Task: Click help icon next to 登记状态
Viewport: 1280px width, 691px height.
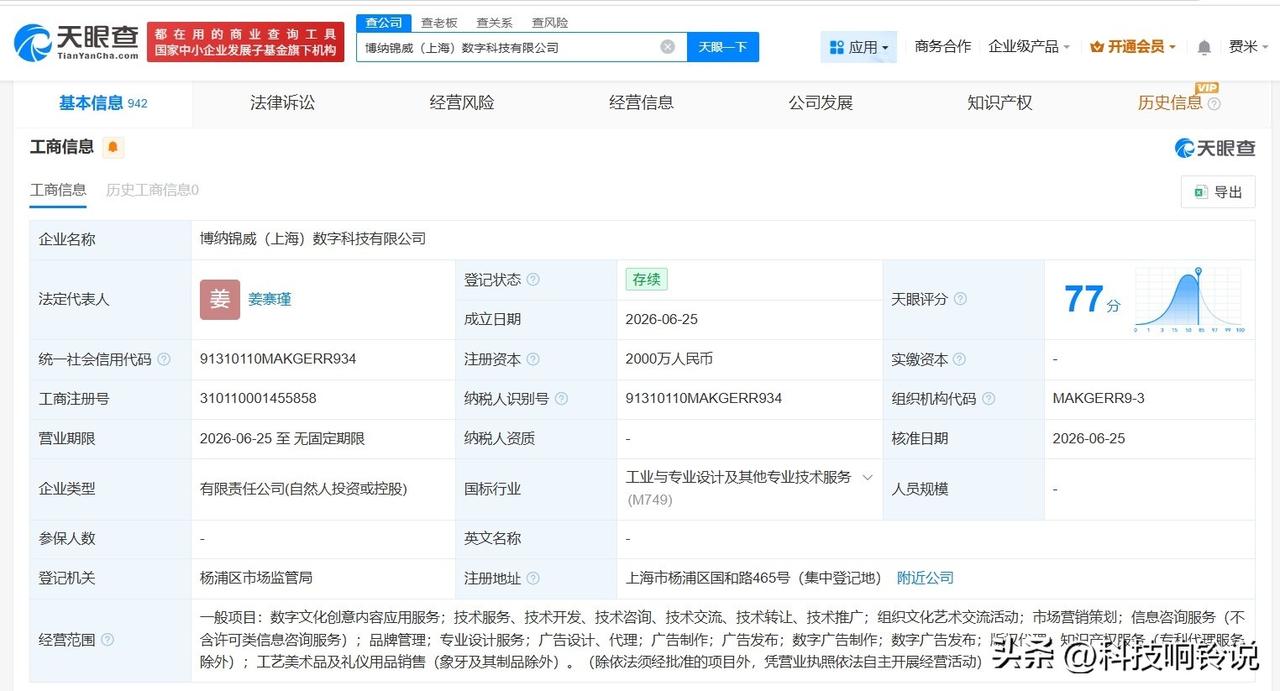Action: tap(533, 280)
